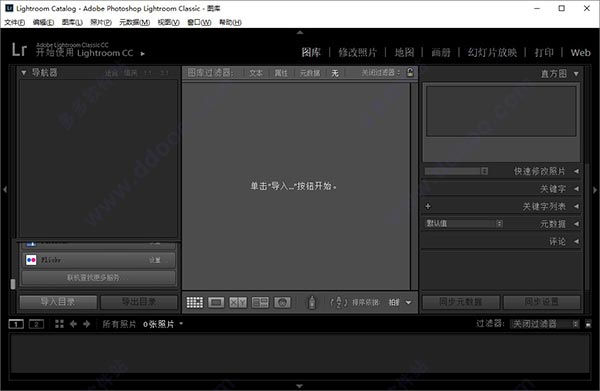Expand the Comments panel

pyautogui.click(x=576, y=241)
